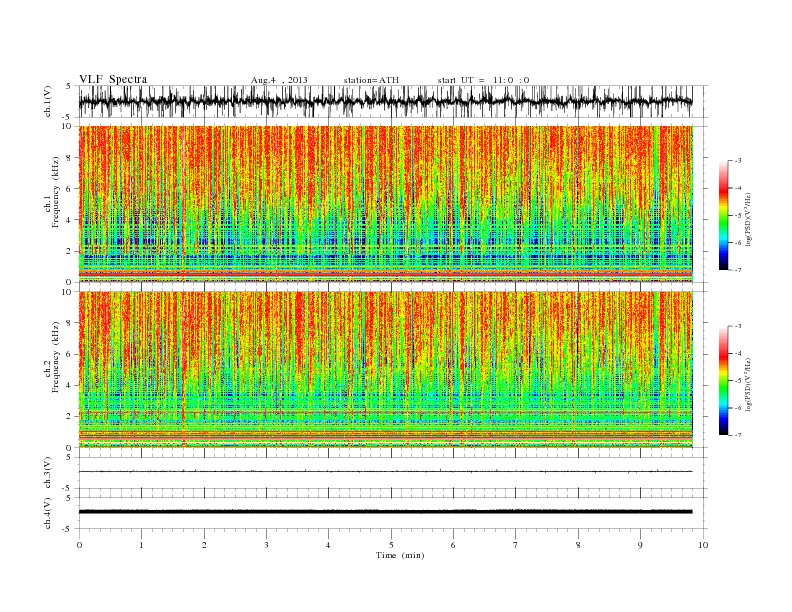Click the "-7" label on ch.2 color bar
The height and width of the screenshot is (612, 792).
pyautogui.click(x=738, y=435)
